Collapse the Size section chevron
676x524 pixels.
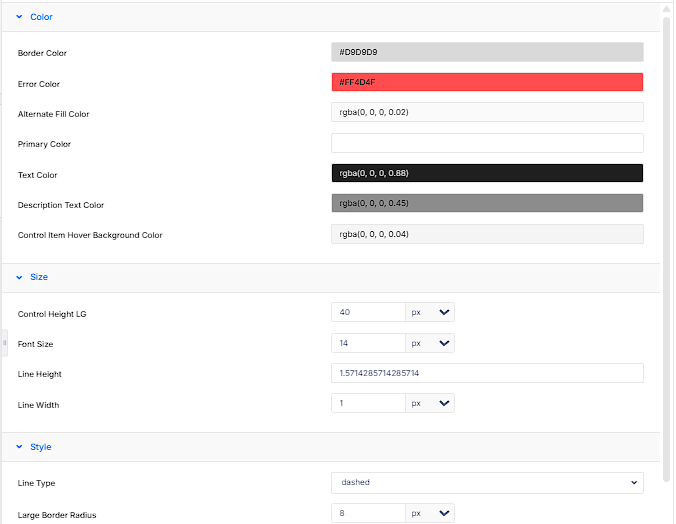(19, 277)
